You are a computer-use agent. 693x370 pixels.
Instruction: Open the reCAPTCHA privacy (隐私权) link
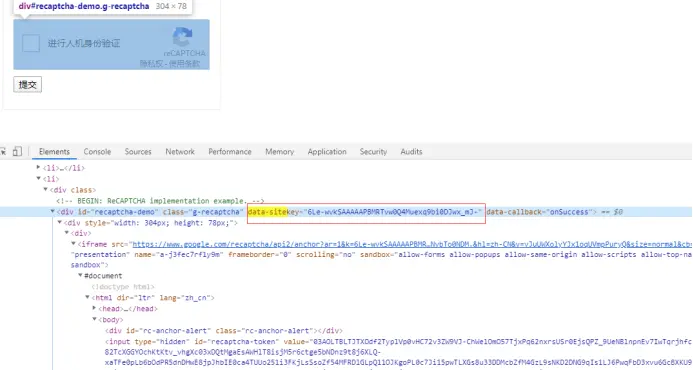click(151, 64)
